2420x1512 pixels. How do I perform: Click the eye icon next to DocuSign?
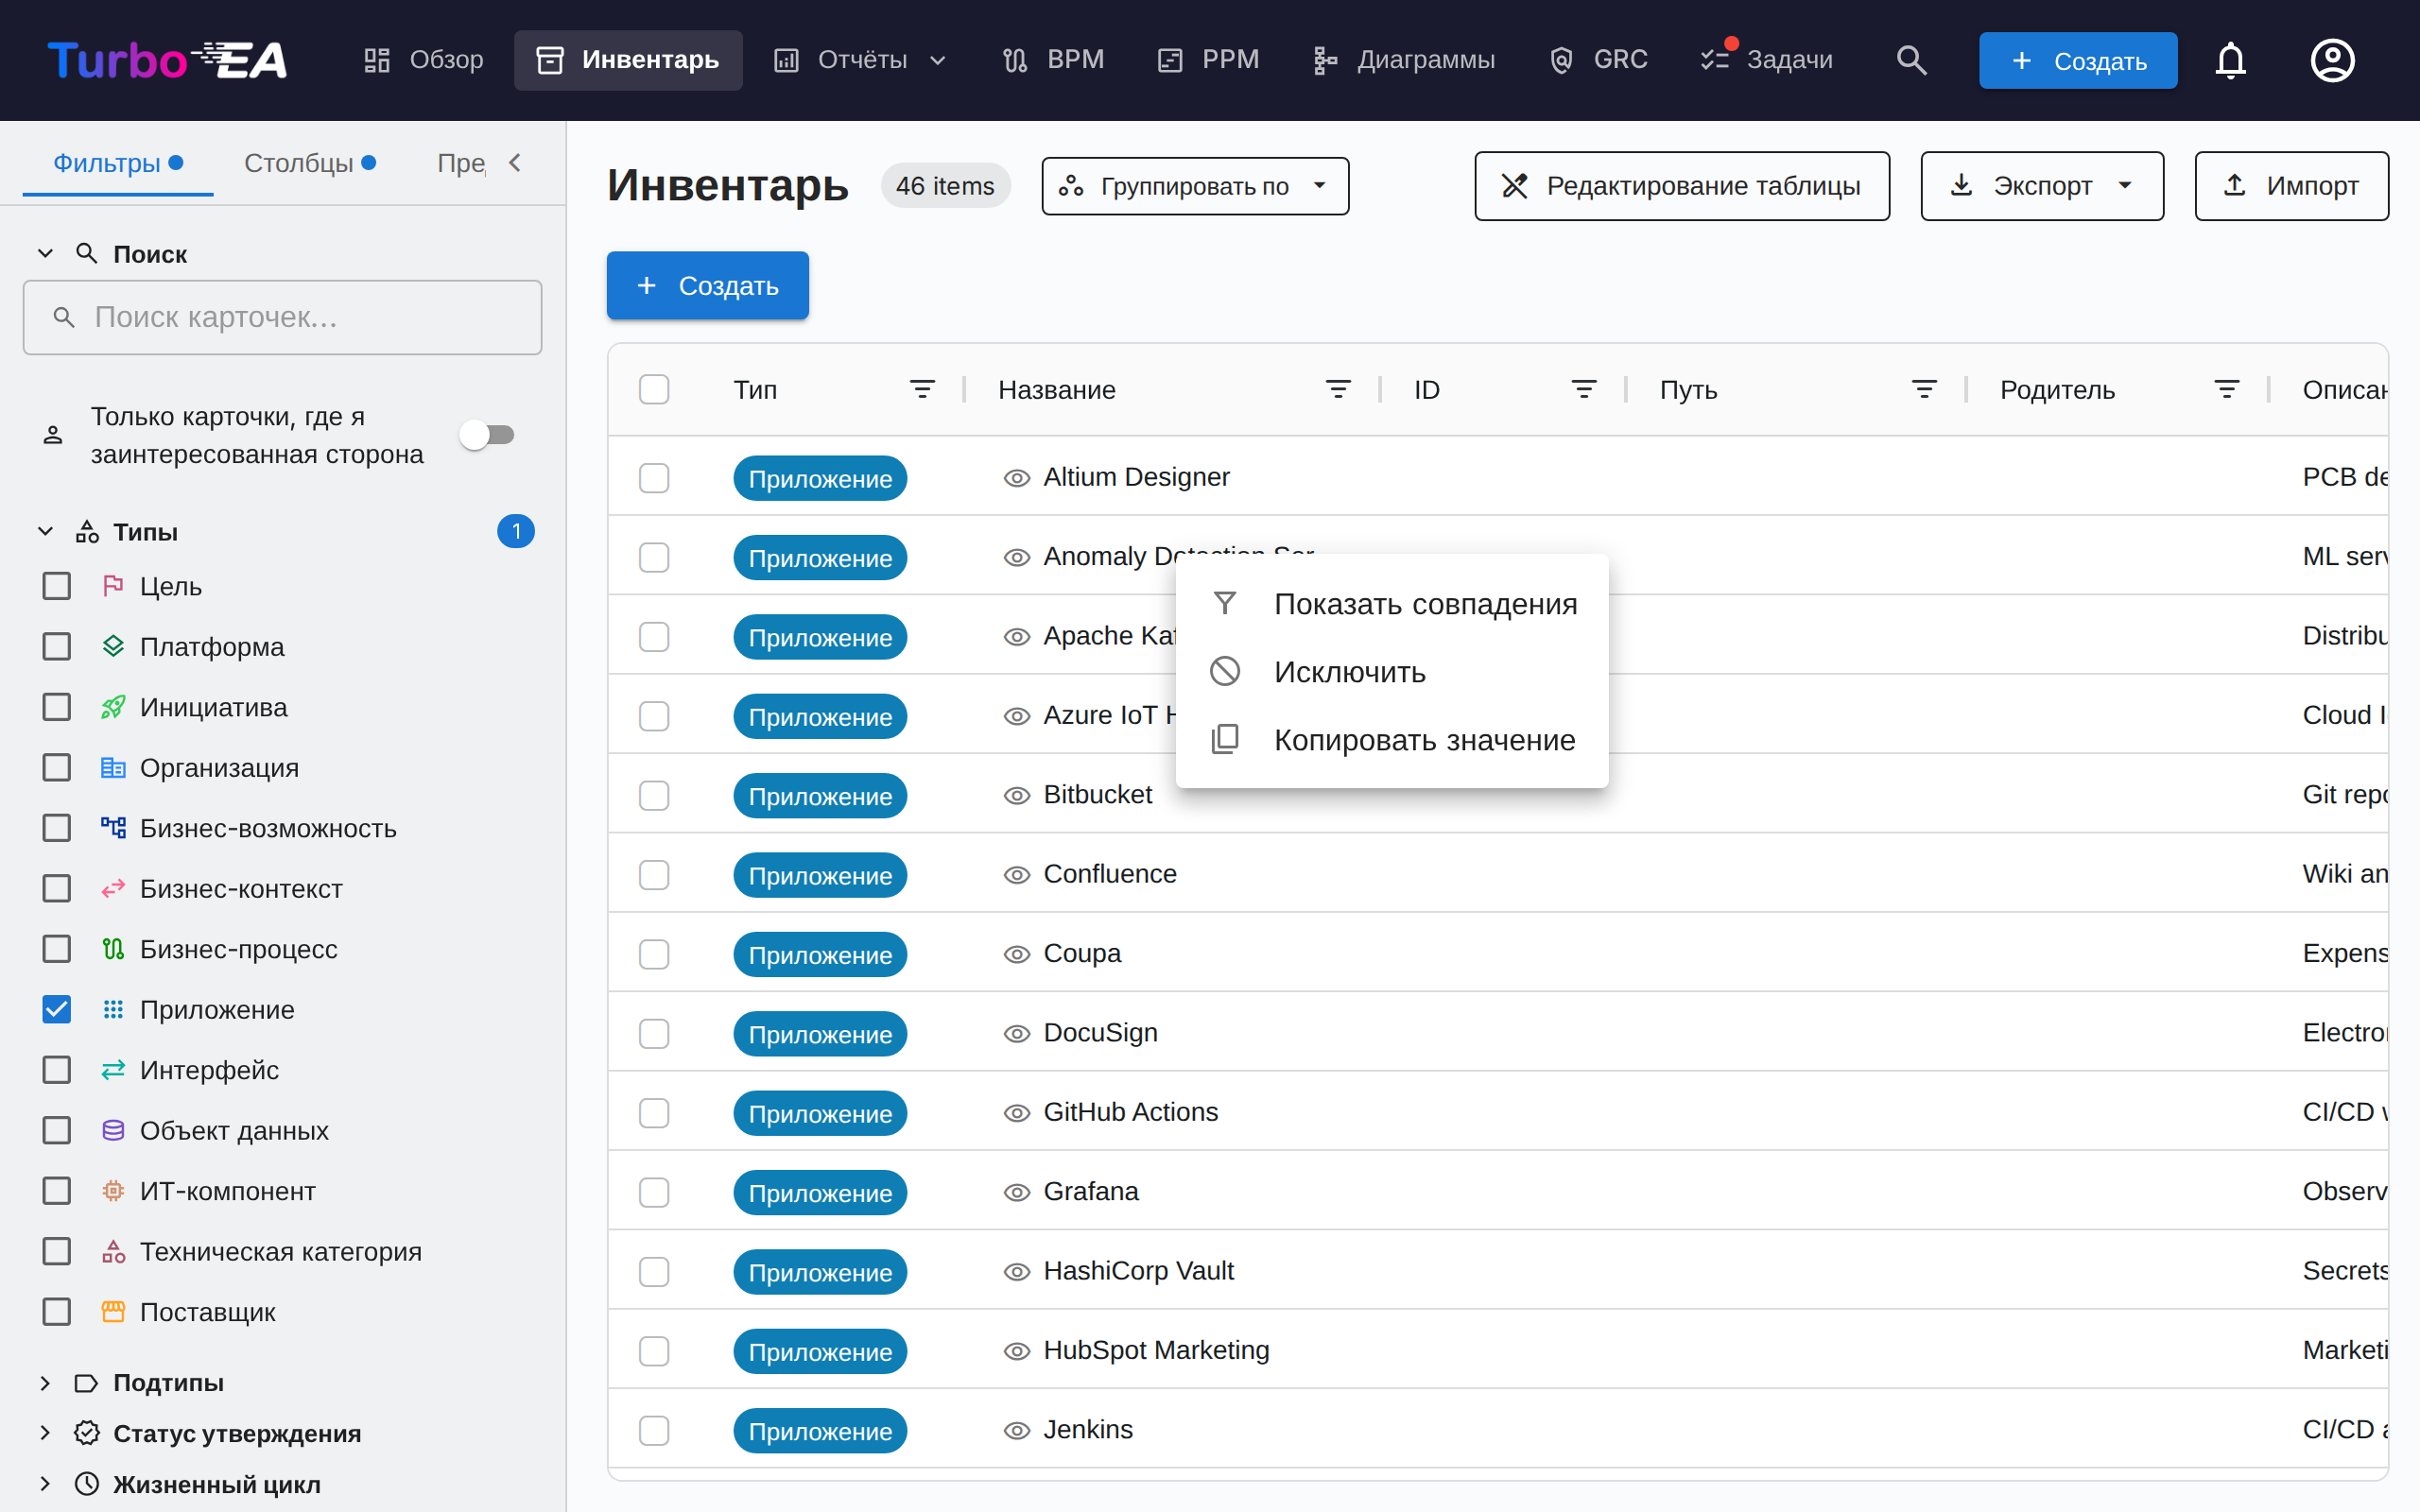pyautogui.click(x=1017, y=1034)
